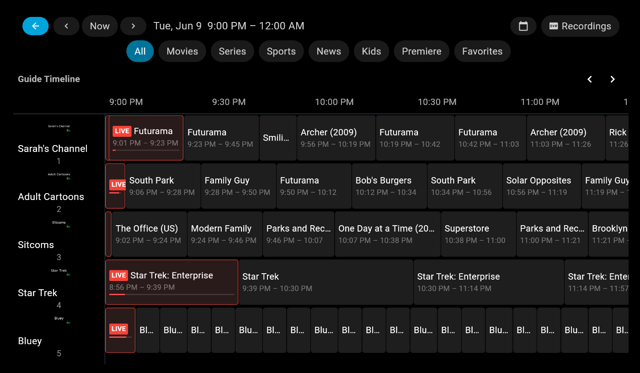Viewport: 640px width, 373px height.
Task: Open Star Trek 9:39 PM – 10:30 PM
Action: (326, 282)
